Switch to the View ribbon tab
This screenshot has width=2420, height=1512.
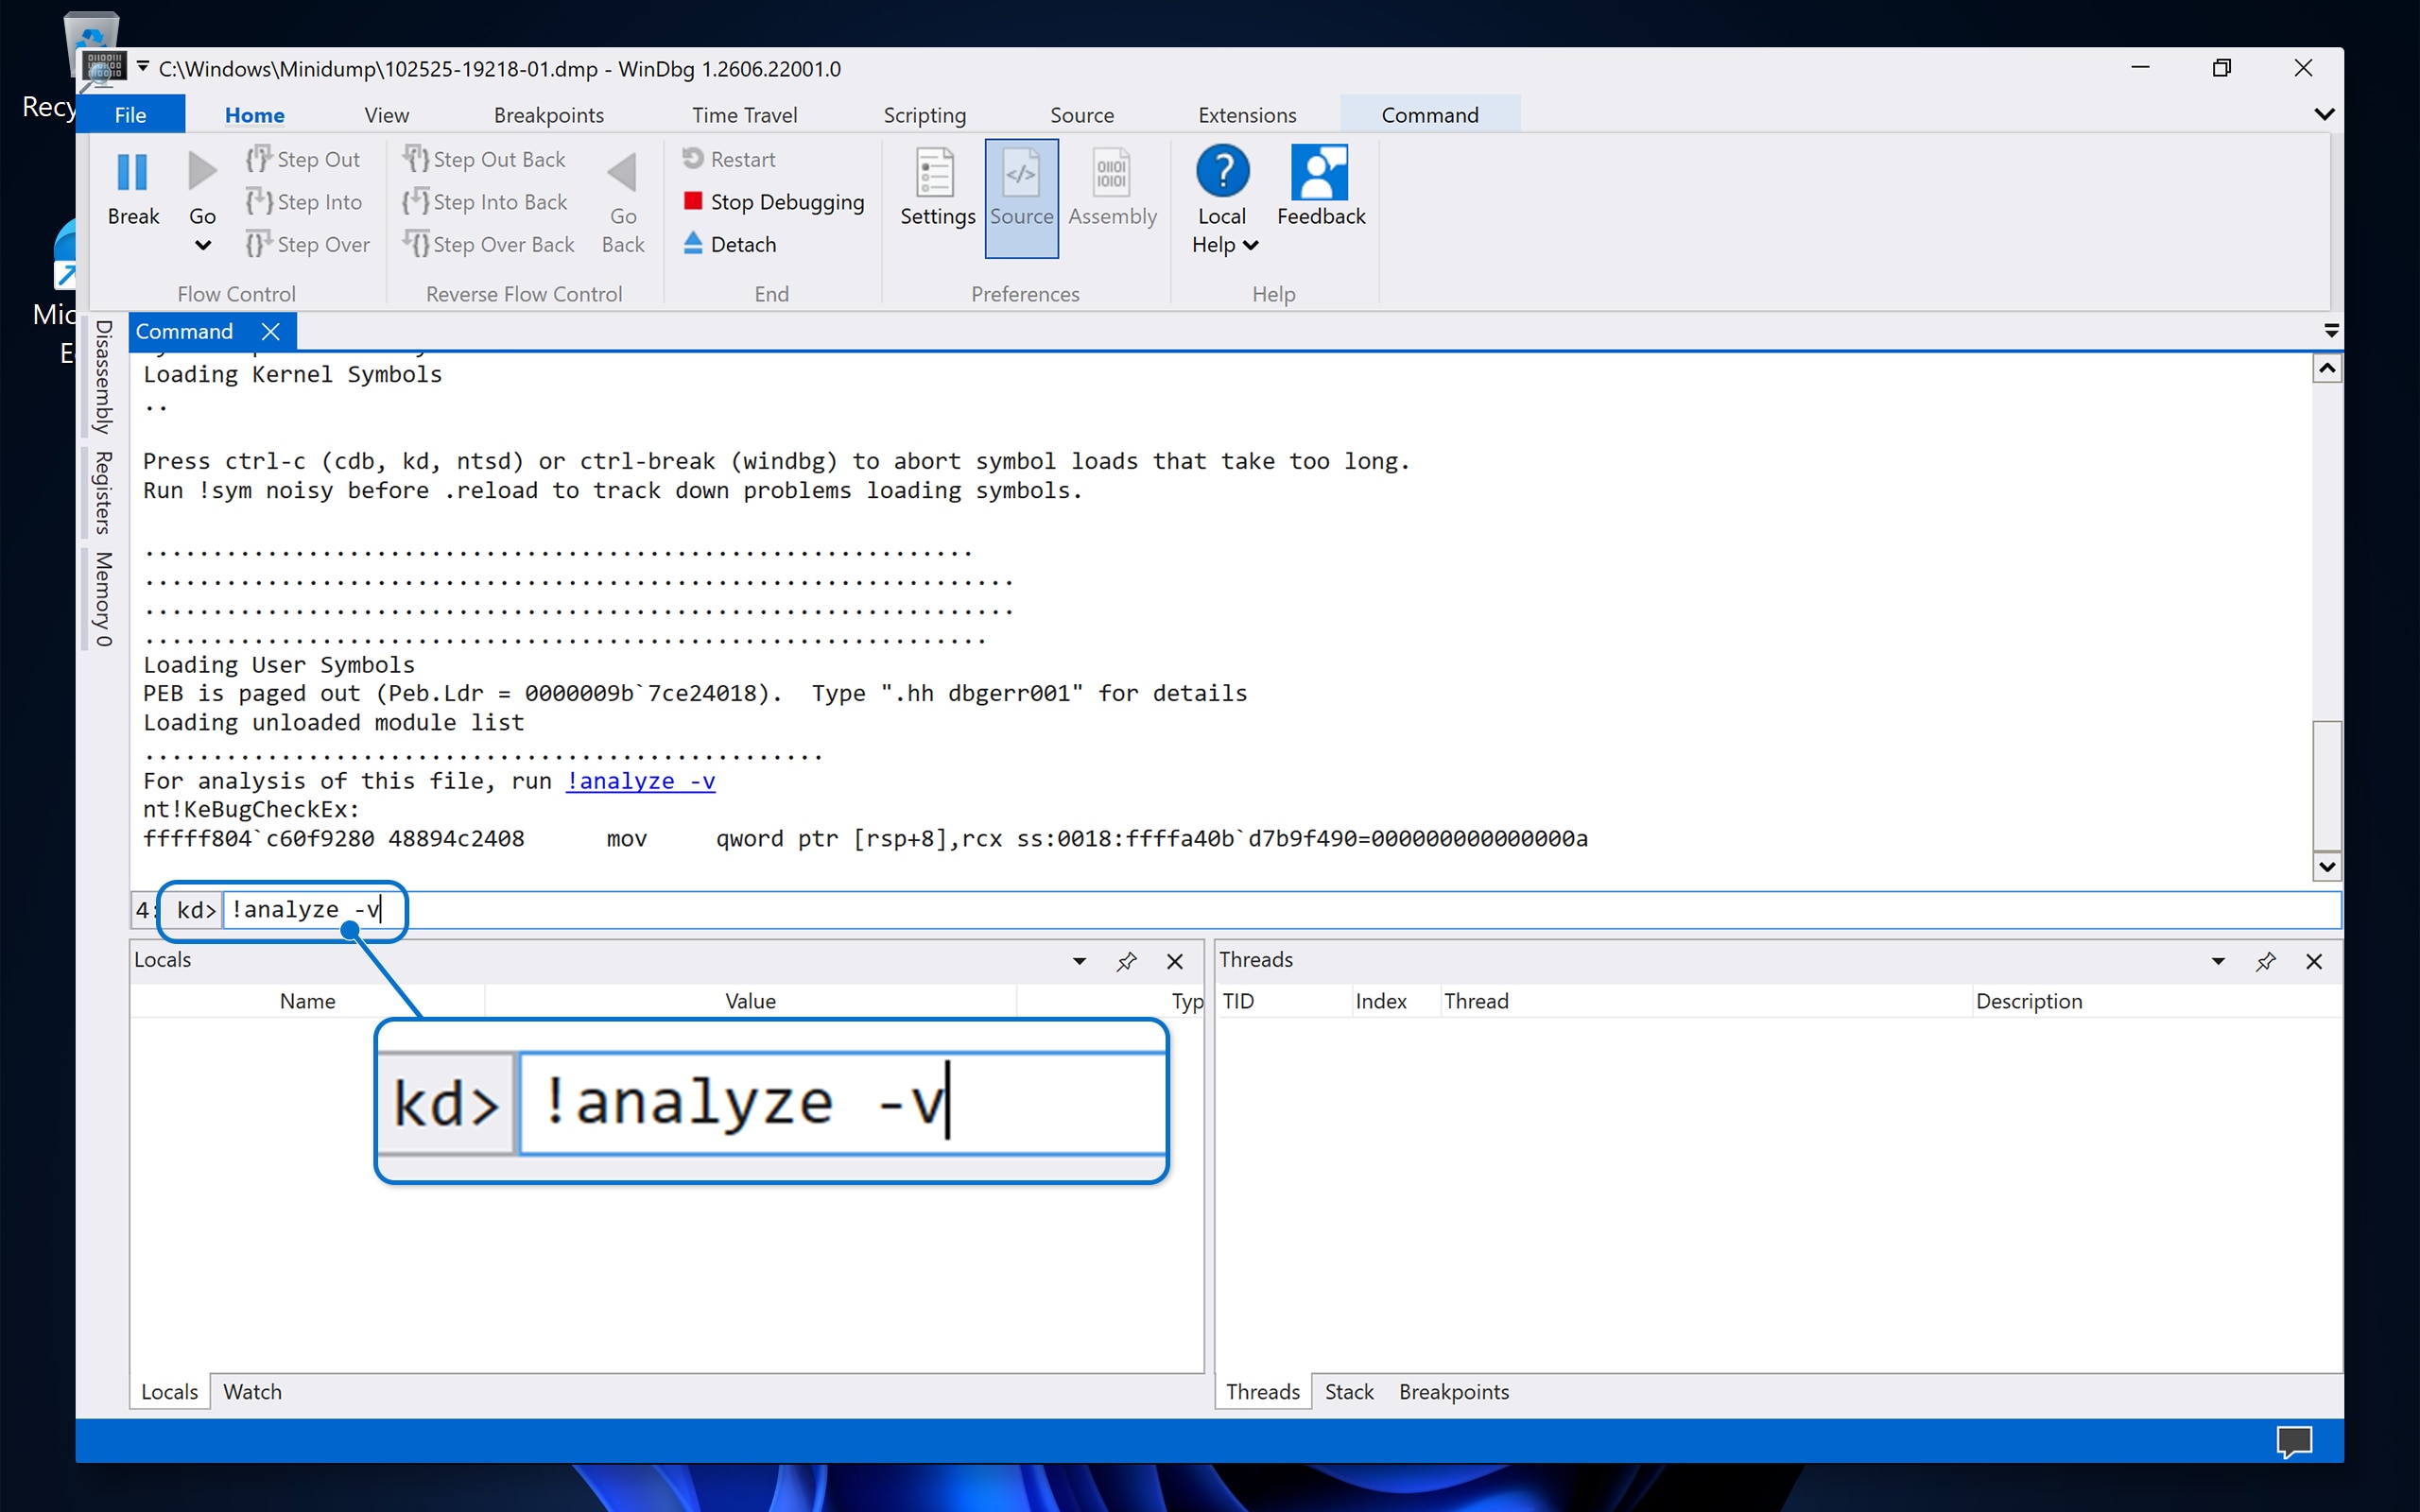pyautogui.click(x=387, y=115)
